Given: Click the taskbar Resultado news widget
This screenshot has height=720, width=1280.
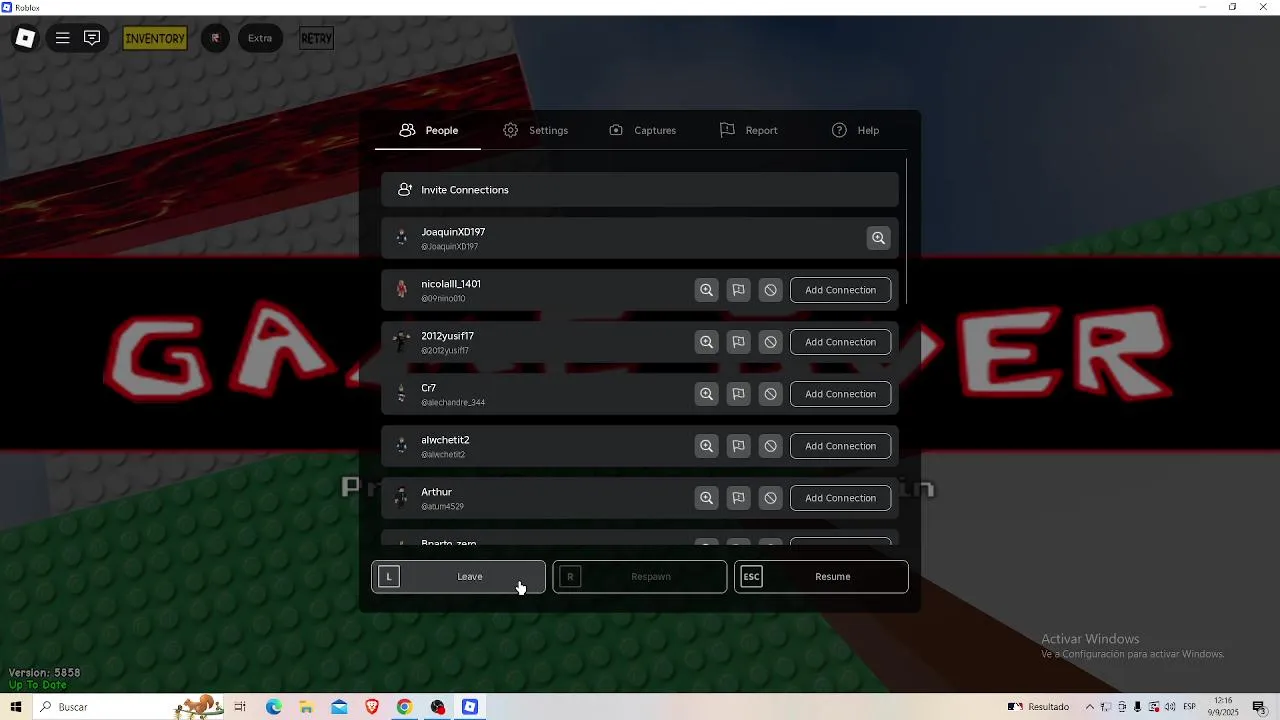Looking at the screenshot, I should click(x=1039, y=707).
